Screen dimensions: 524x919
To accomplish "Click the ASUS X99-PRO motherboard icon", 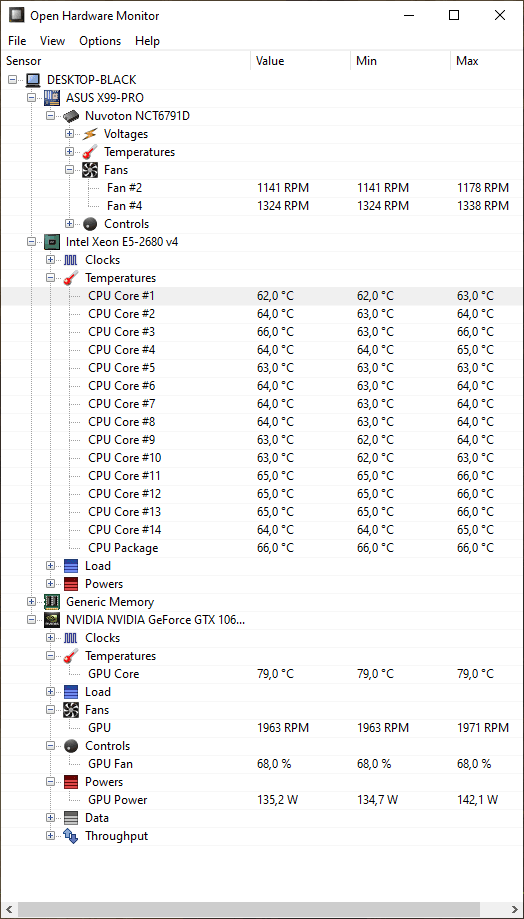I will click(x=52, y=98).
